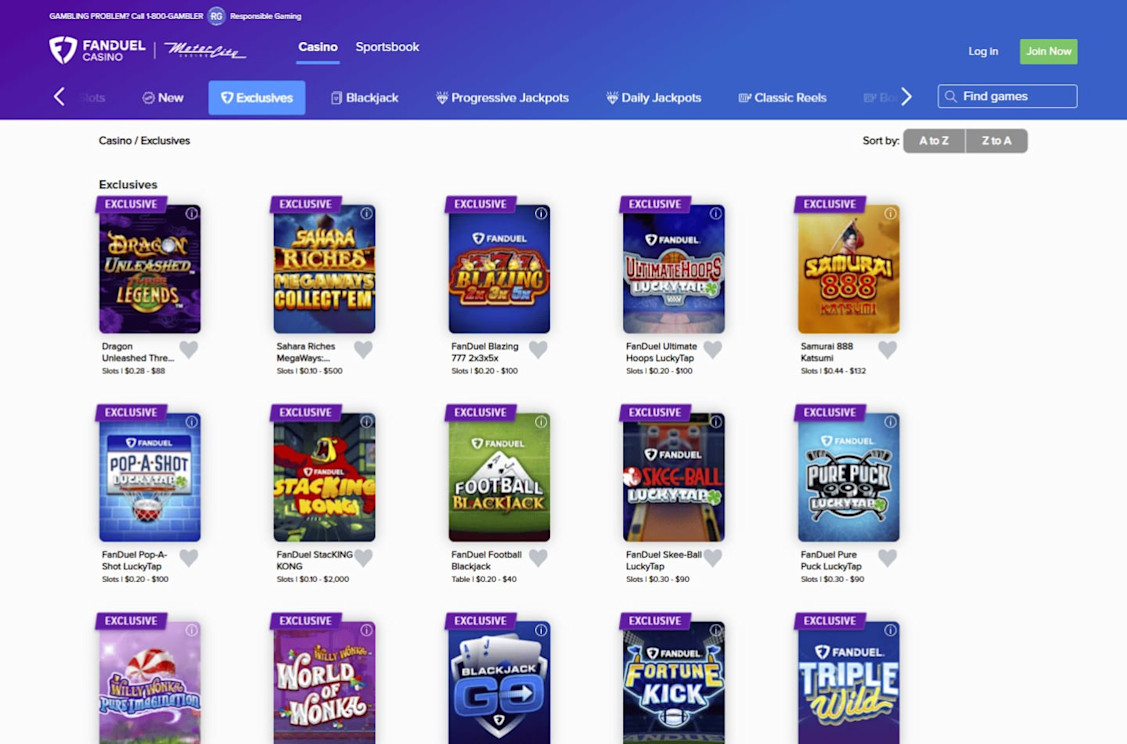Open info for FanDuel Triple Wild
This screenshot has height=744, width=1127.
(890, 630)
